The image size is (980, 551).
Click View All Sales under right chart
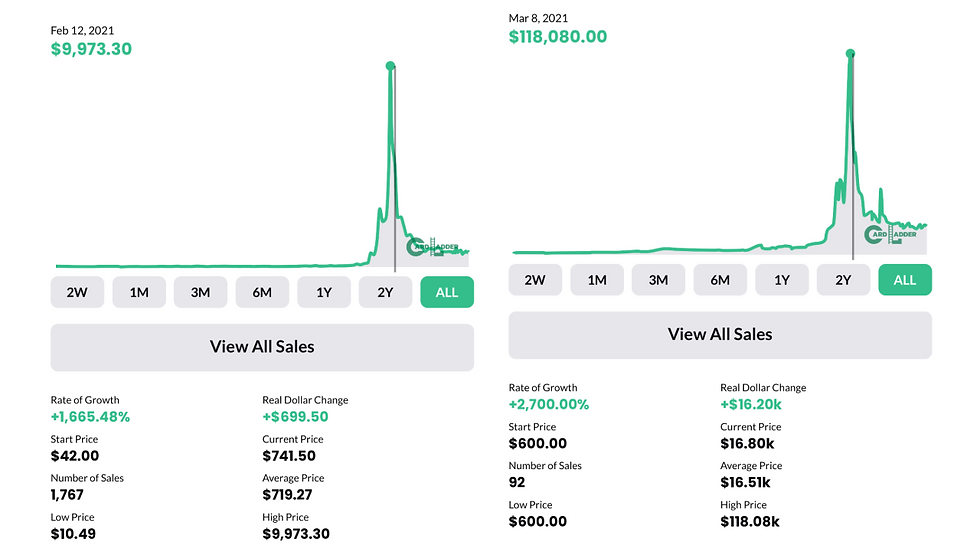720,335
